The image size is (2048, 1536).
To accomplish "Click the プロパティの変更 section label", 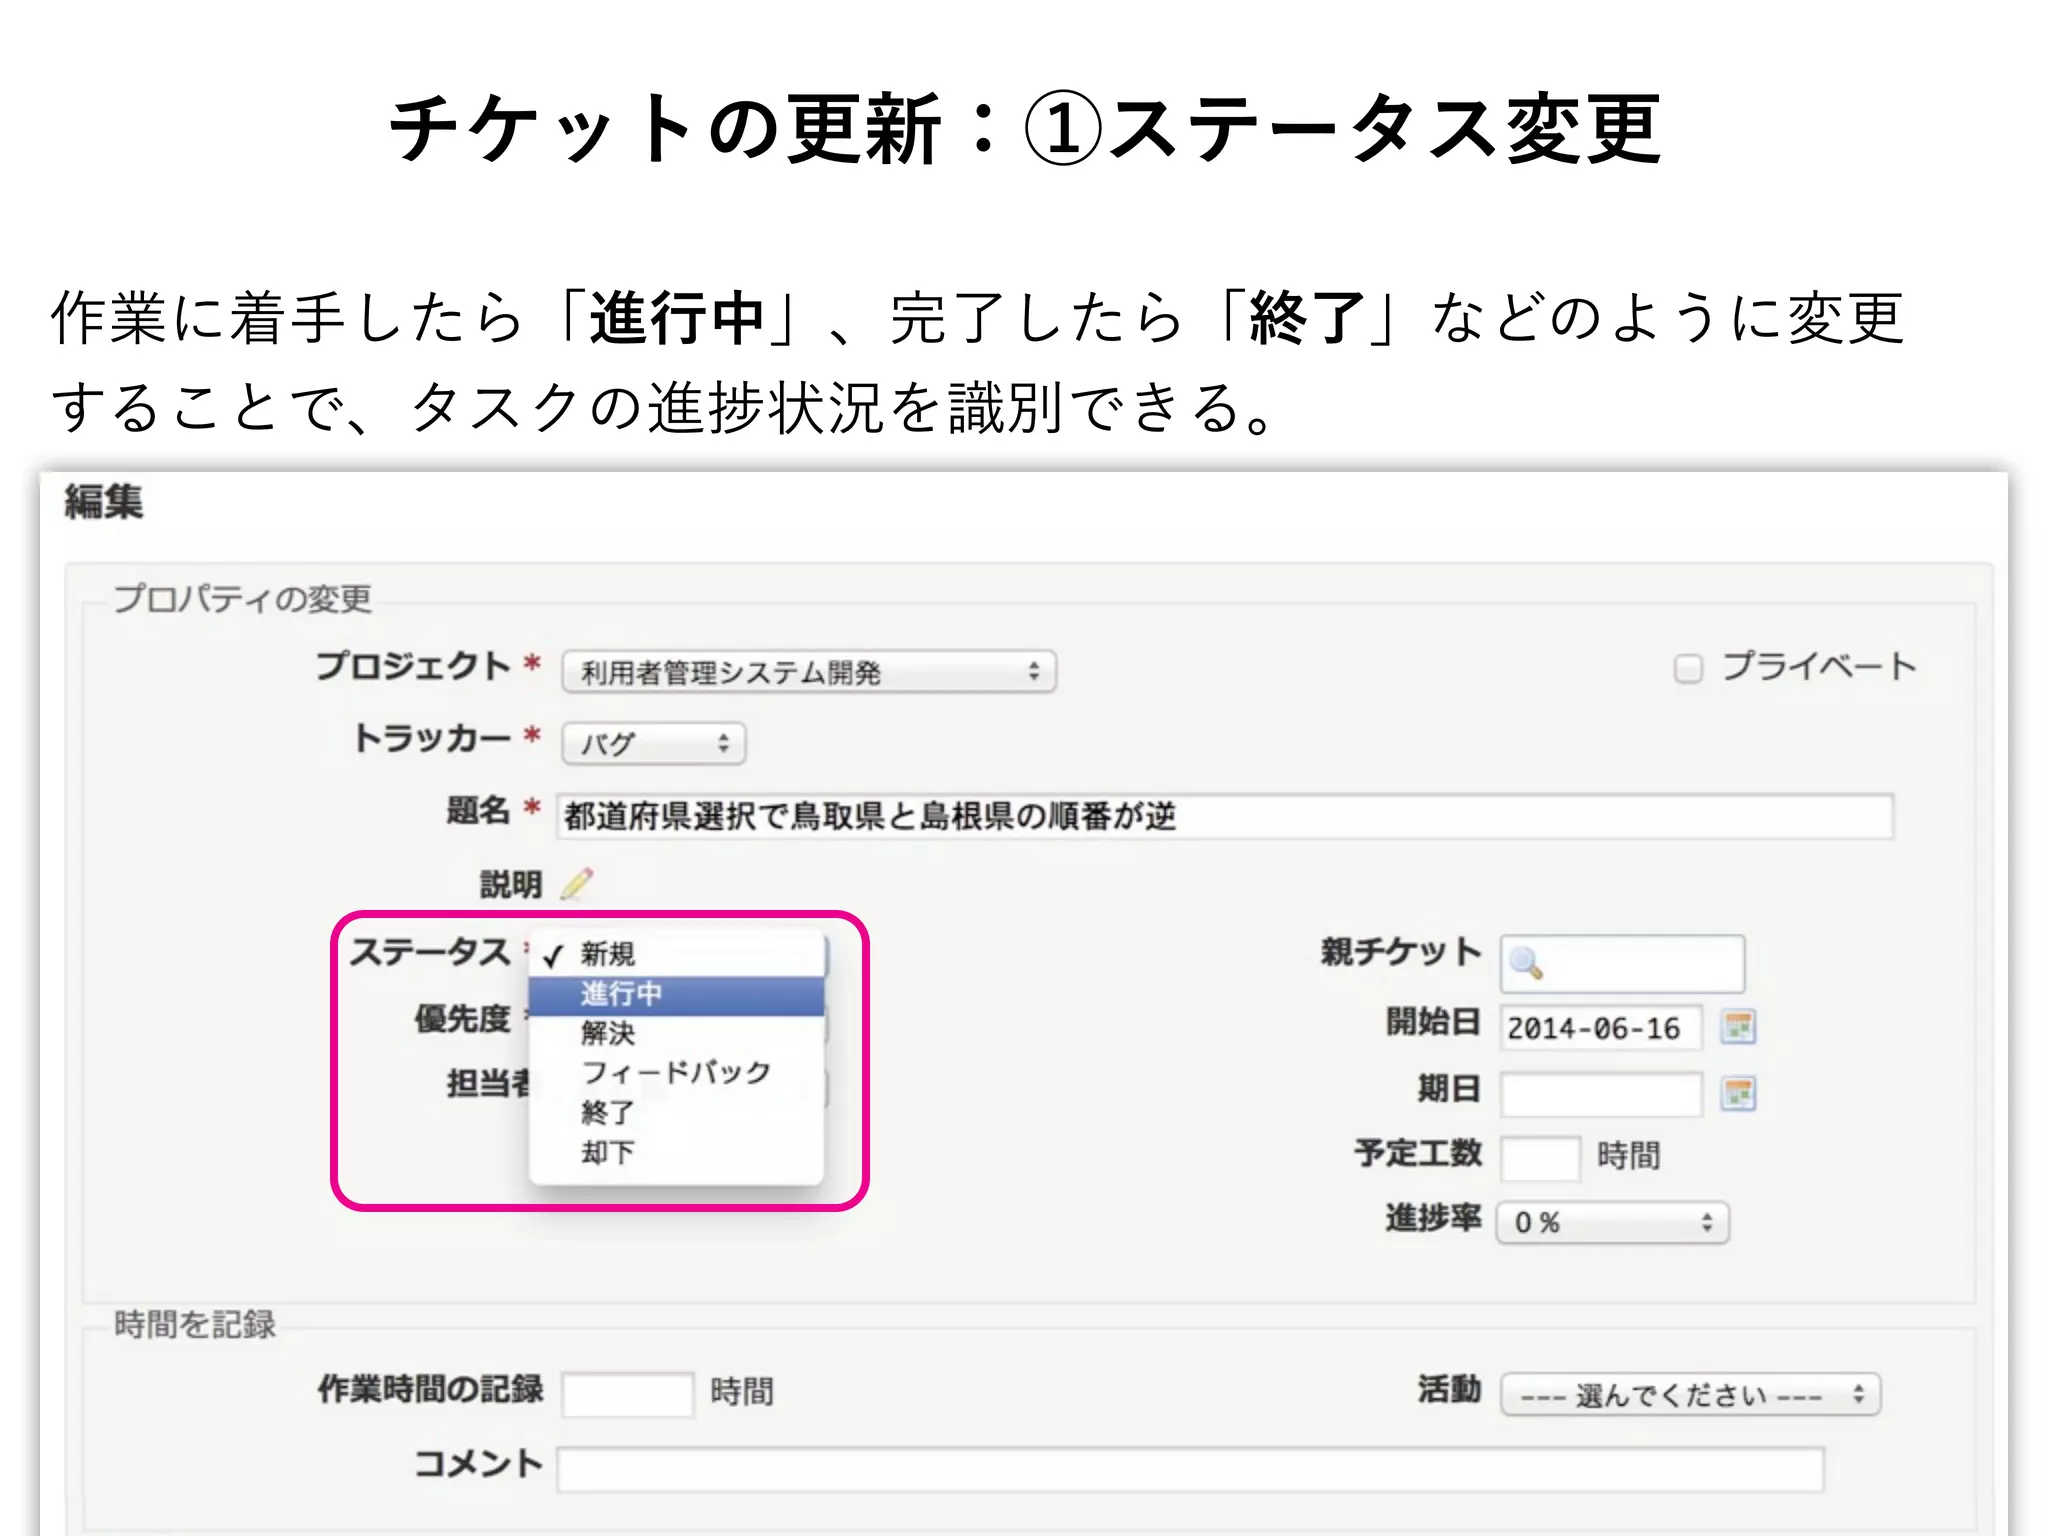I will click(242, 598).
